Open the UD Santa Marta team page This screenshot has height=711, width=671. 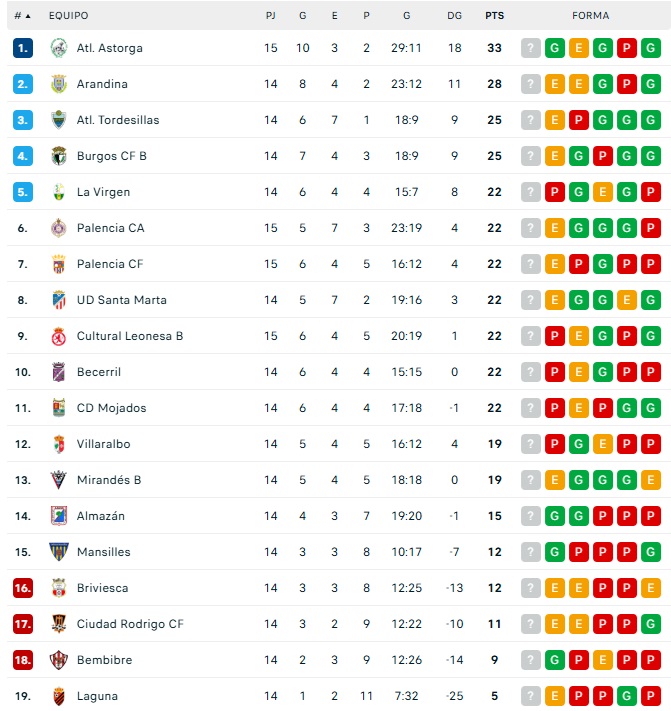point(122,300)
